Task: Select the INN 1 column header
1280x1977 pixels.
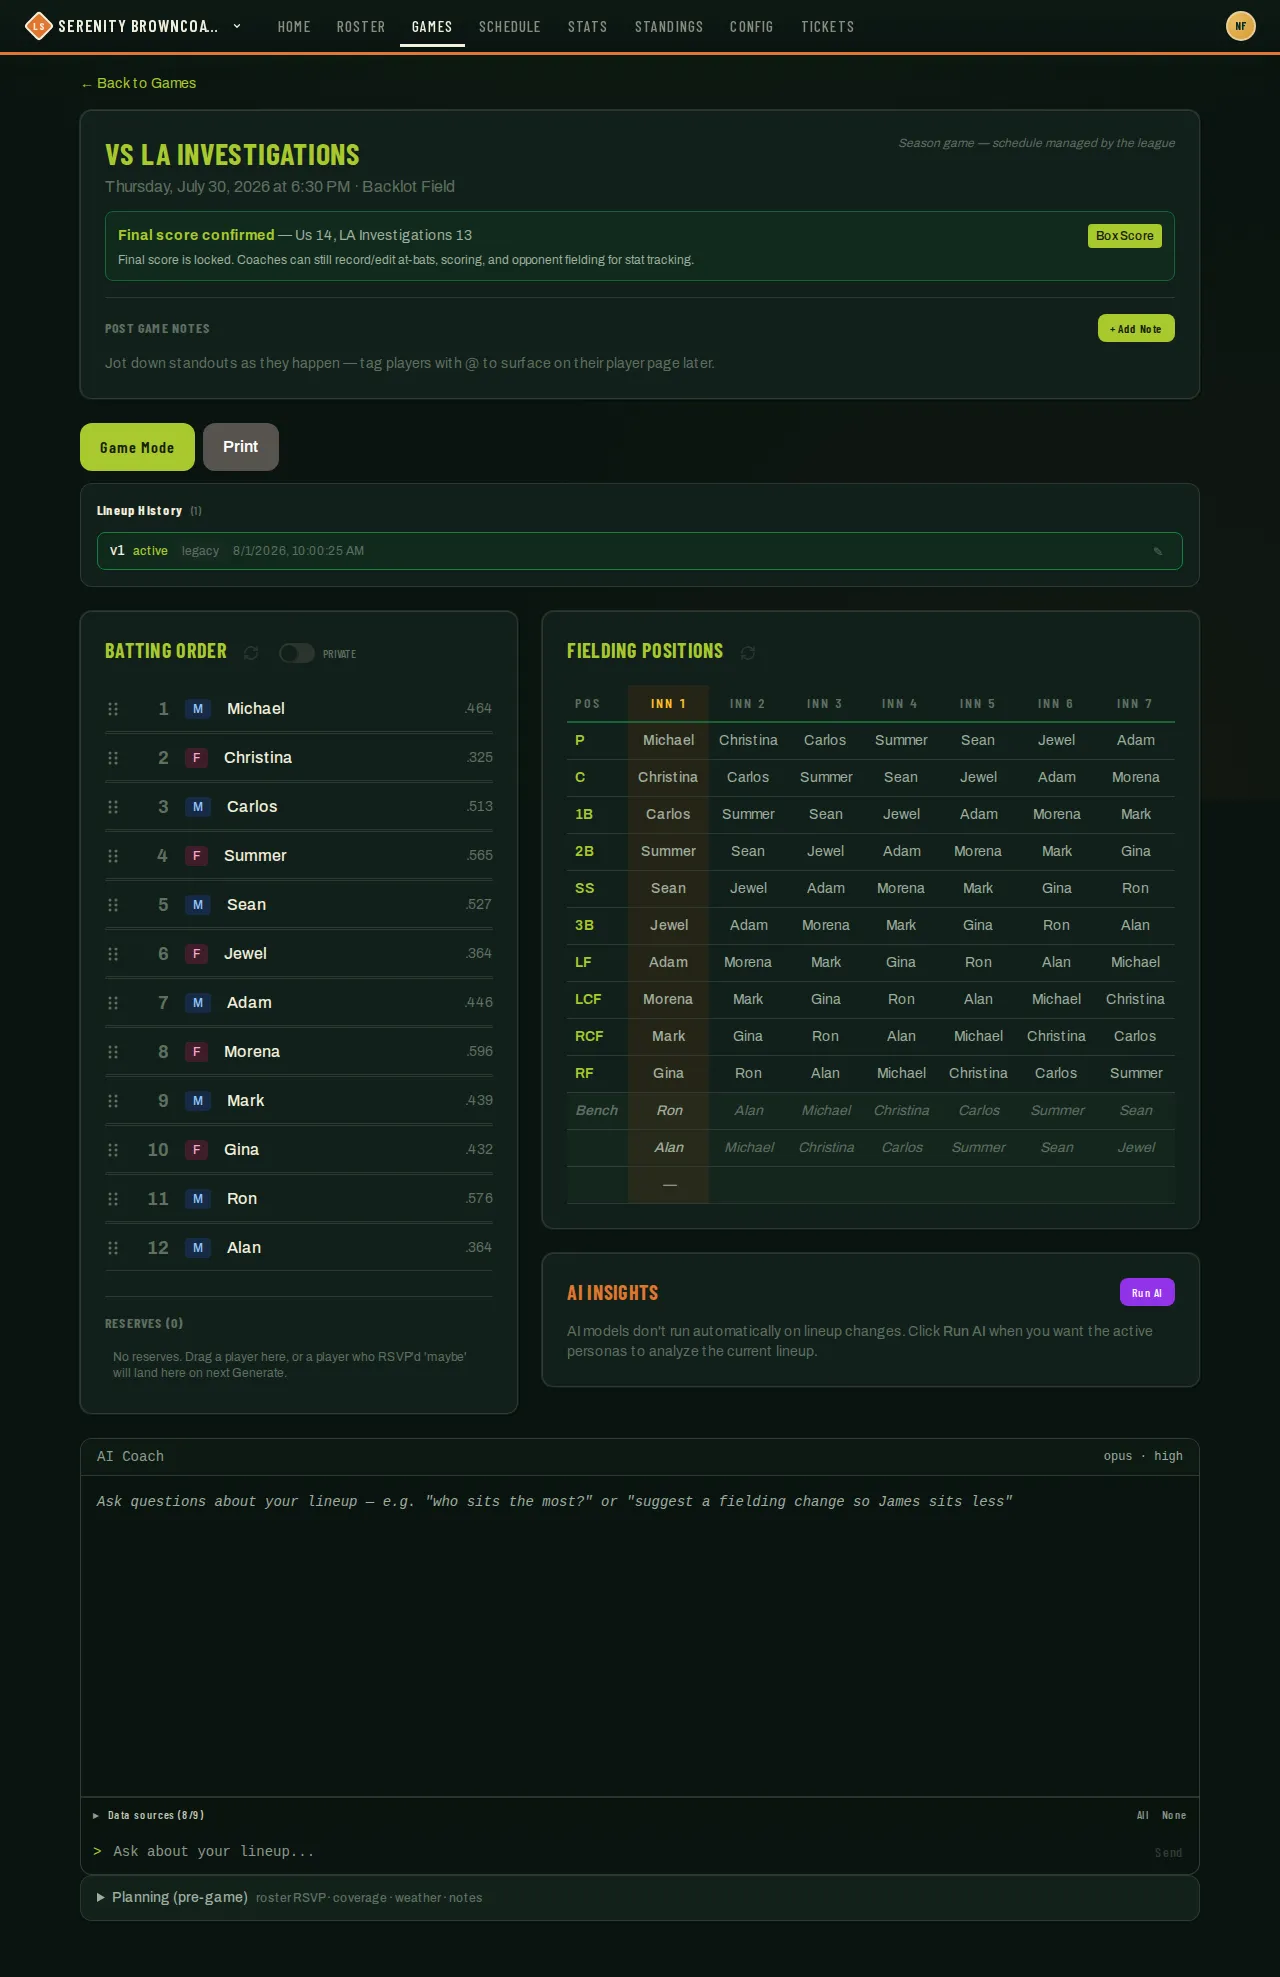Action: tap(668, 703)
